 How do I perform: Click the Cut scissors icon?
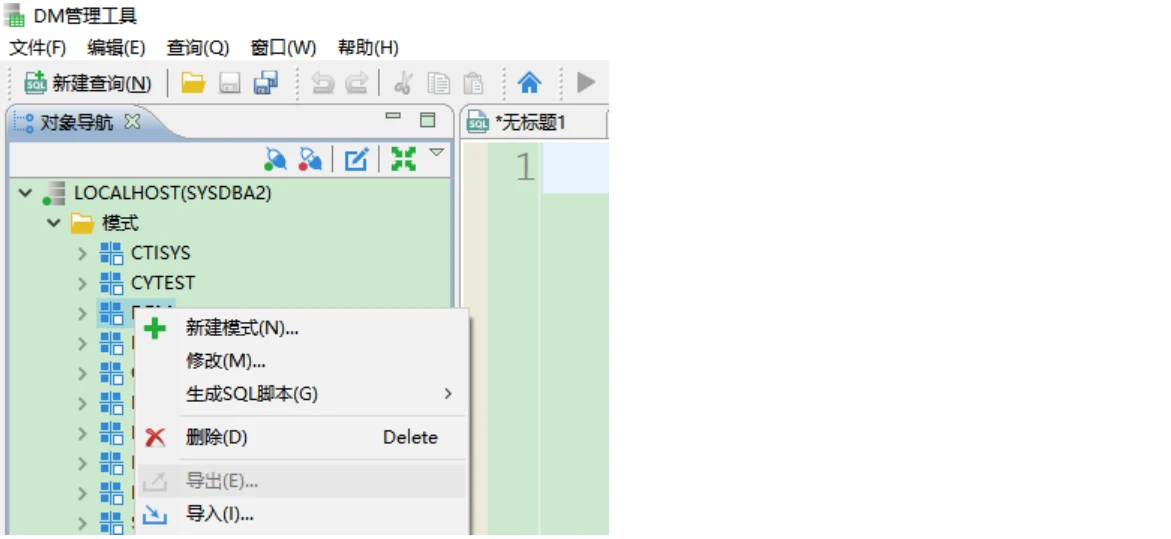click(403, 83)
